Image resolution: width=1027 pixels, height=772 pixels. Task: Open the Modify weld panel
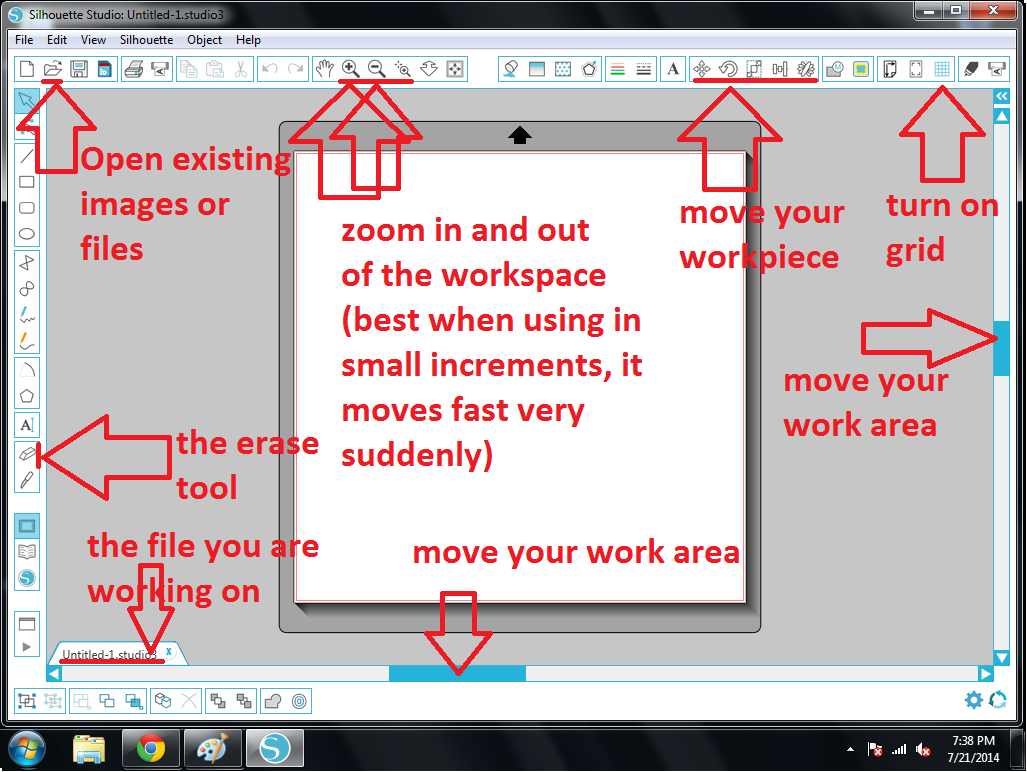(834, 69)
